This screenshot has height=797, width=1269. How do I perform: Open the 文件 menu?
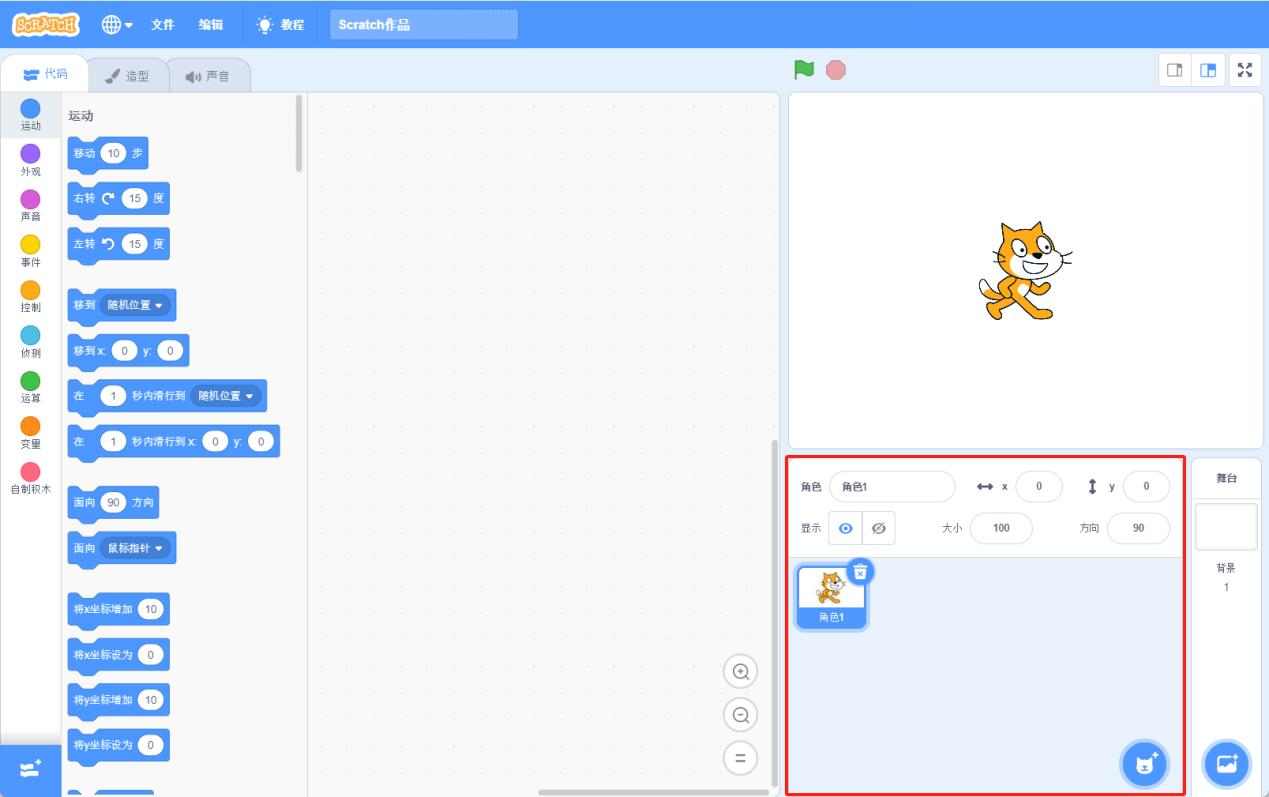(x=162, y=25)
